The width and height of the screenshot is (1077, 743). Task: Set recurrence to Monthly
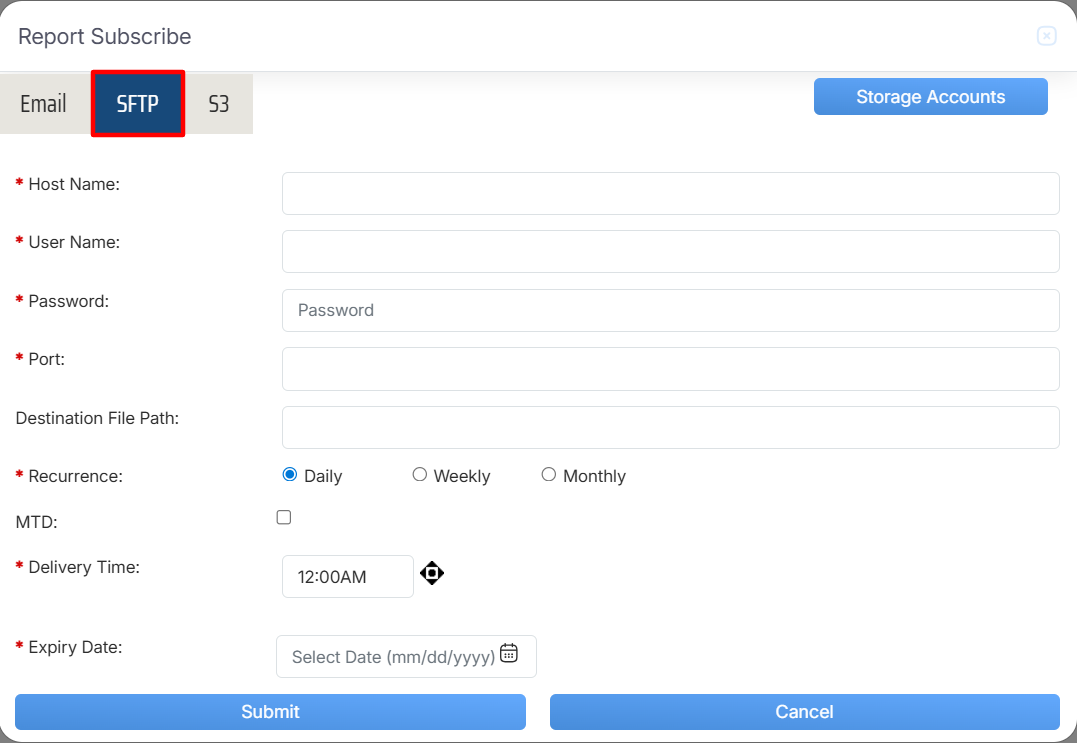(549, 475)
